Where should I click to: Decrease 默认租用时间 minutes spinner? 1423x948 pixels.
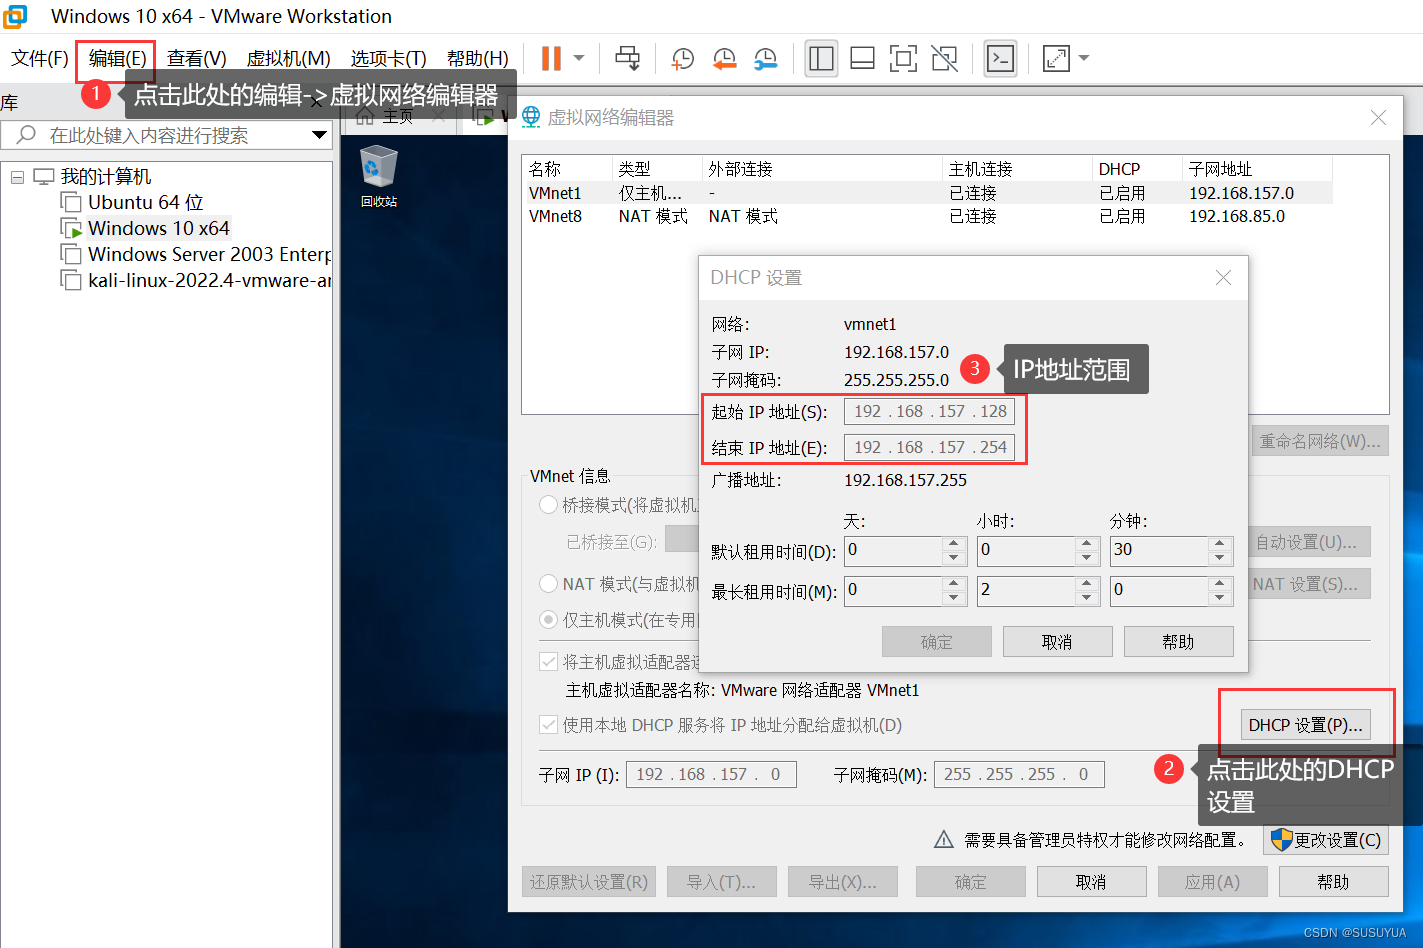pyautogui.click(x=1219, y=558)
